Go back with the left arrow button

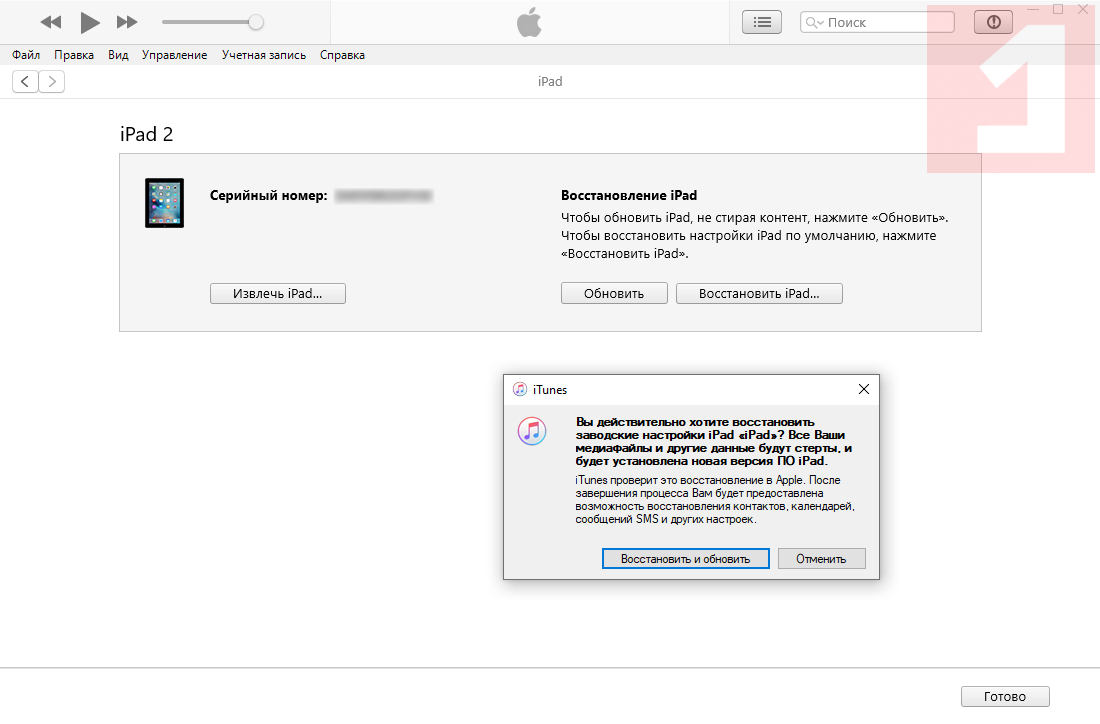pos(25,81)
